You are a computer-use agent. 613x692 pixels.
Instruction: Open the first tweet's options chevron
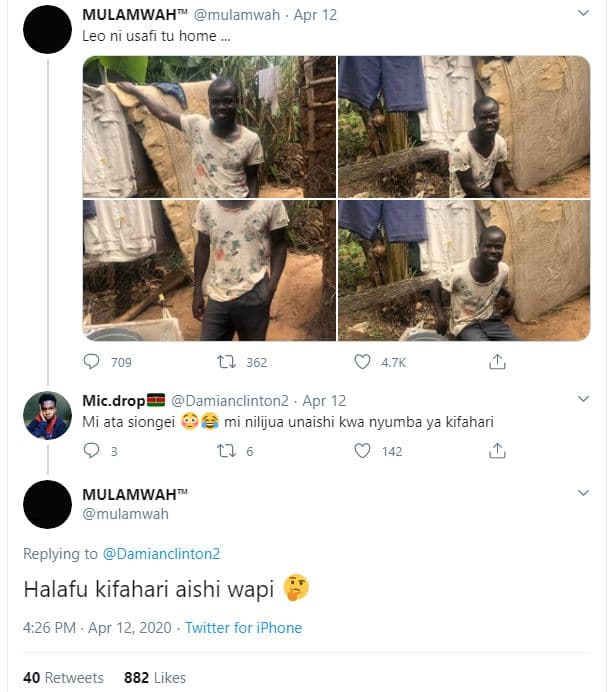point(584,14)
